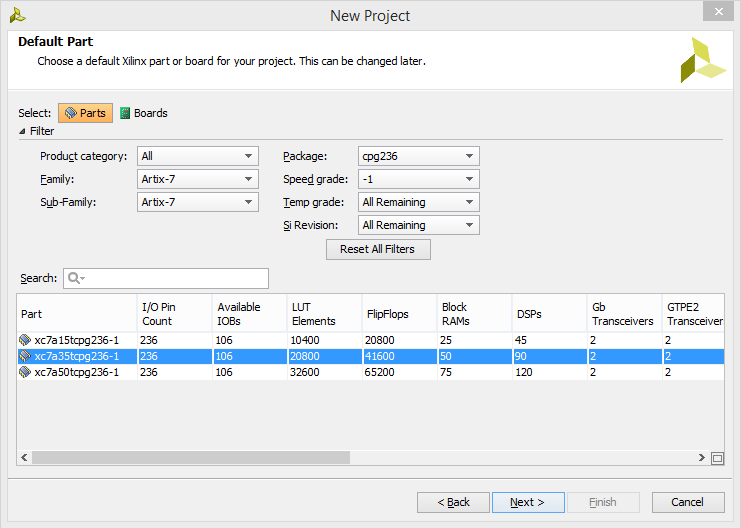Open Product category dropdown
The height and width of the screenshot is (528, 741).
click(198, 156)
